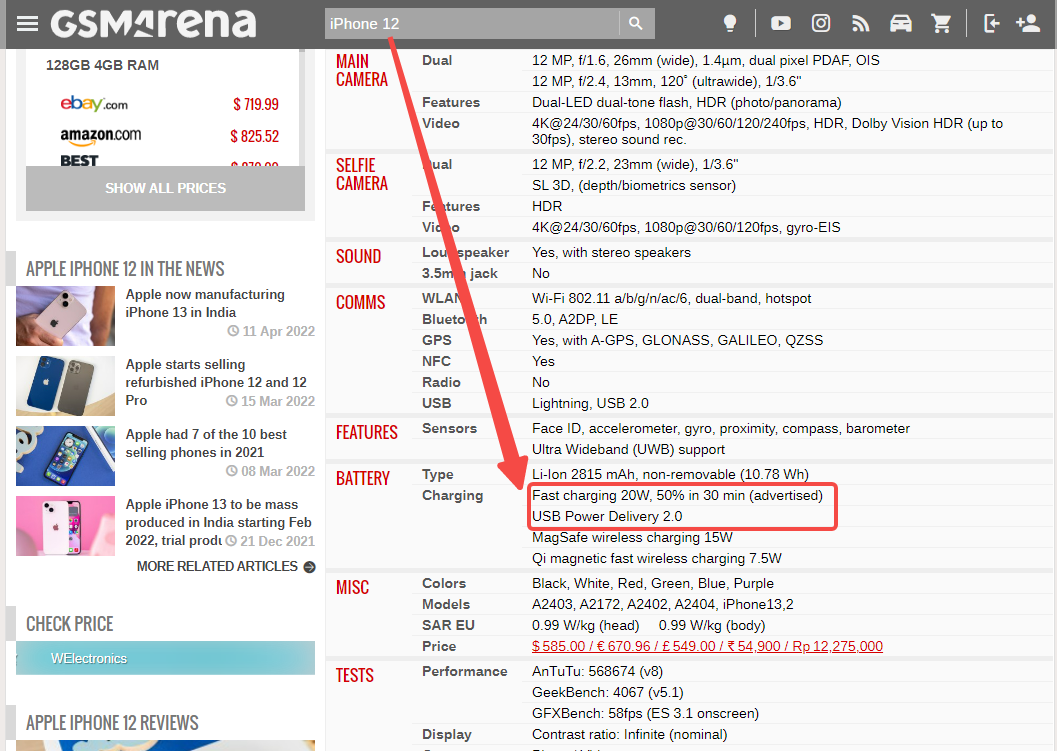Focus the search field containing iPhone 12

point(470,23)
